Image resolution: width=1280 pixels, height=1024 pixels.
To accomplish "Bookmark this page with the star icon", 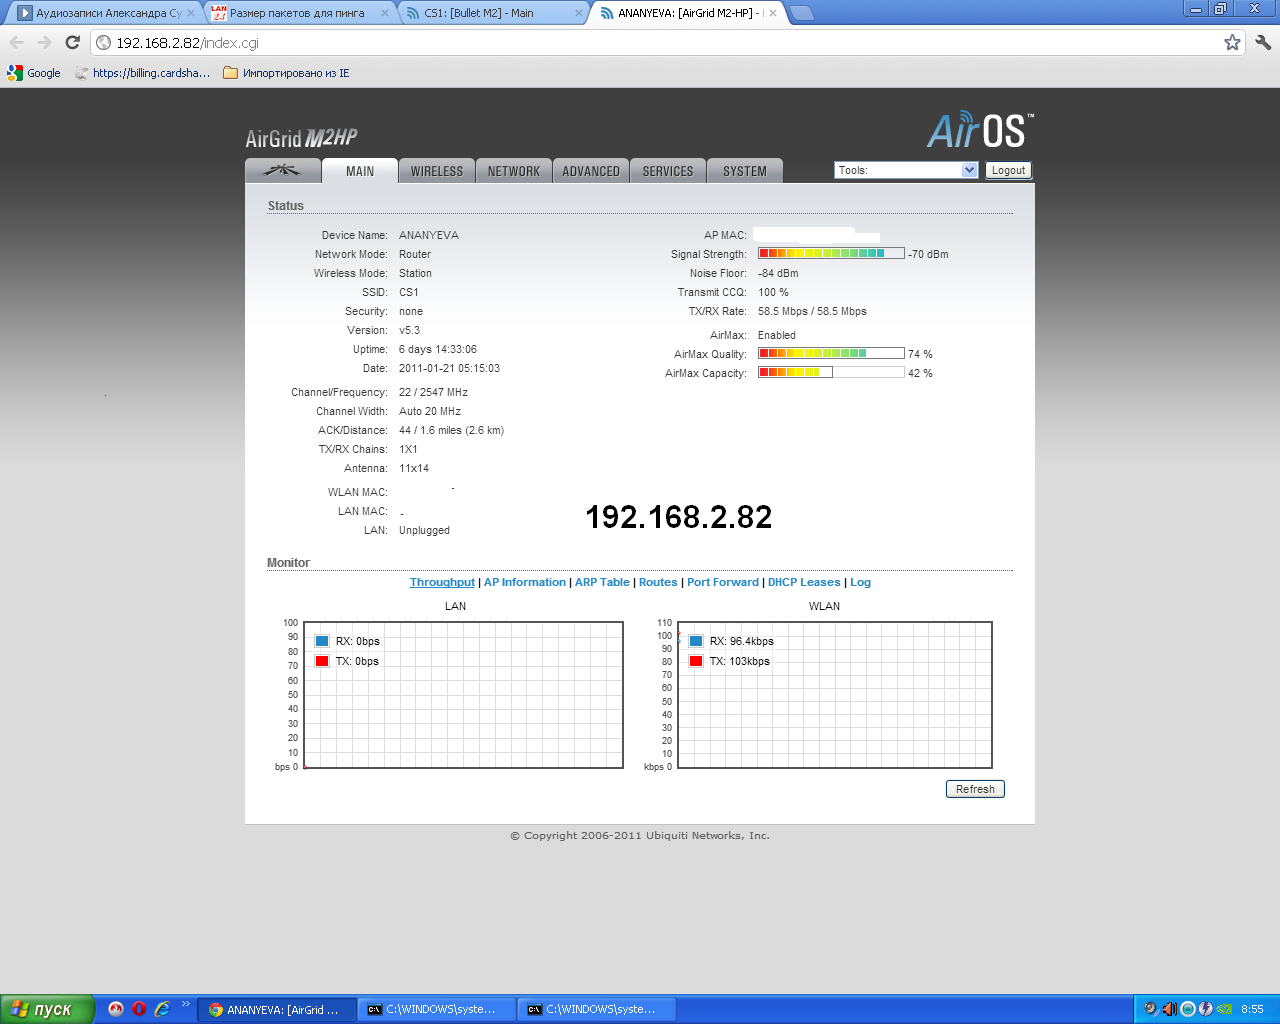I will (1232, 42).
